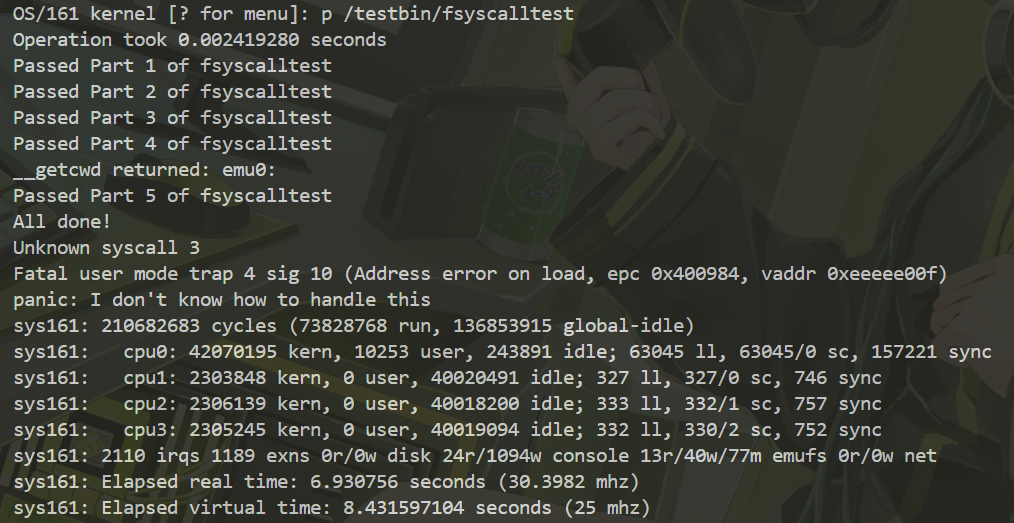Click the "__getcwd returned: emu0:" line
Image resolution: width=1014 pixels, height=523 pixels.
click(144, 169)
